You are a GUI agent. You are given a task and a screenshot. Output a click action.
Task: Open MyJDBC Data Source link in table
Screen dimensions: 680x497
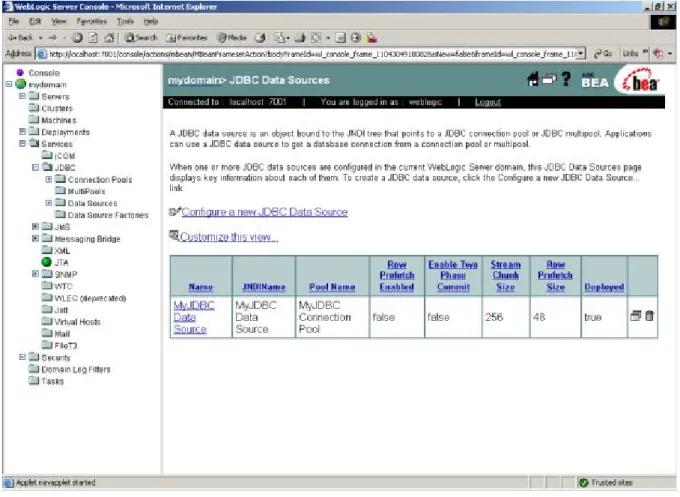click(193, 317)
